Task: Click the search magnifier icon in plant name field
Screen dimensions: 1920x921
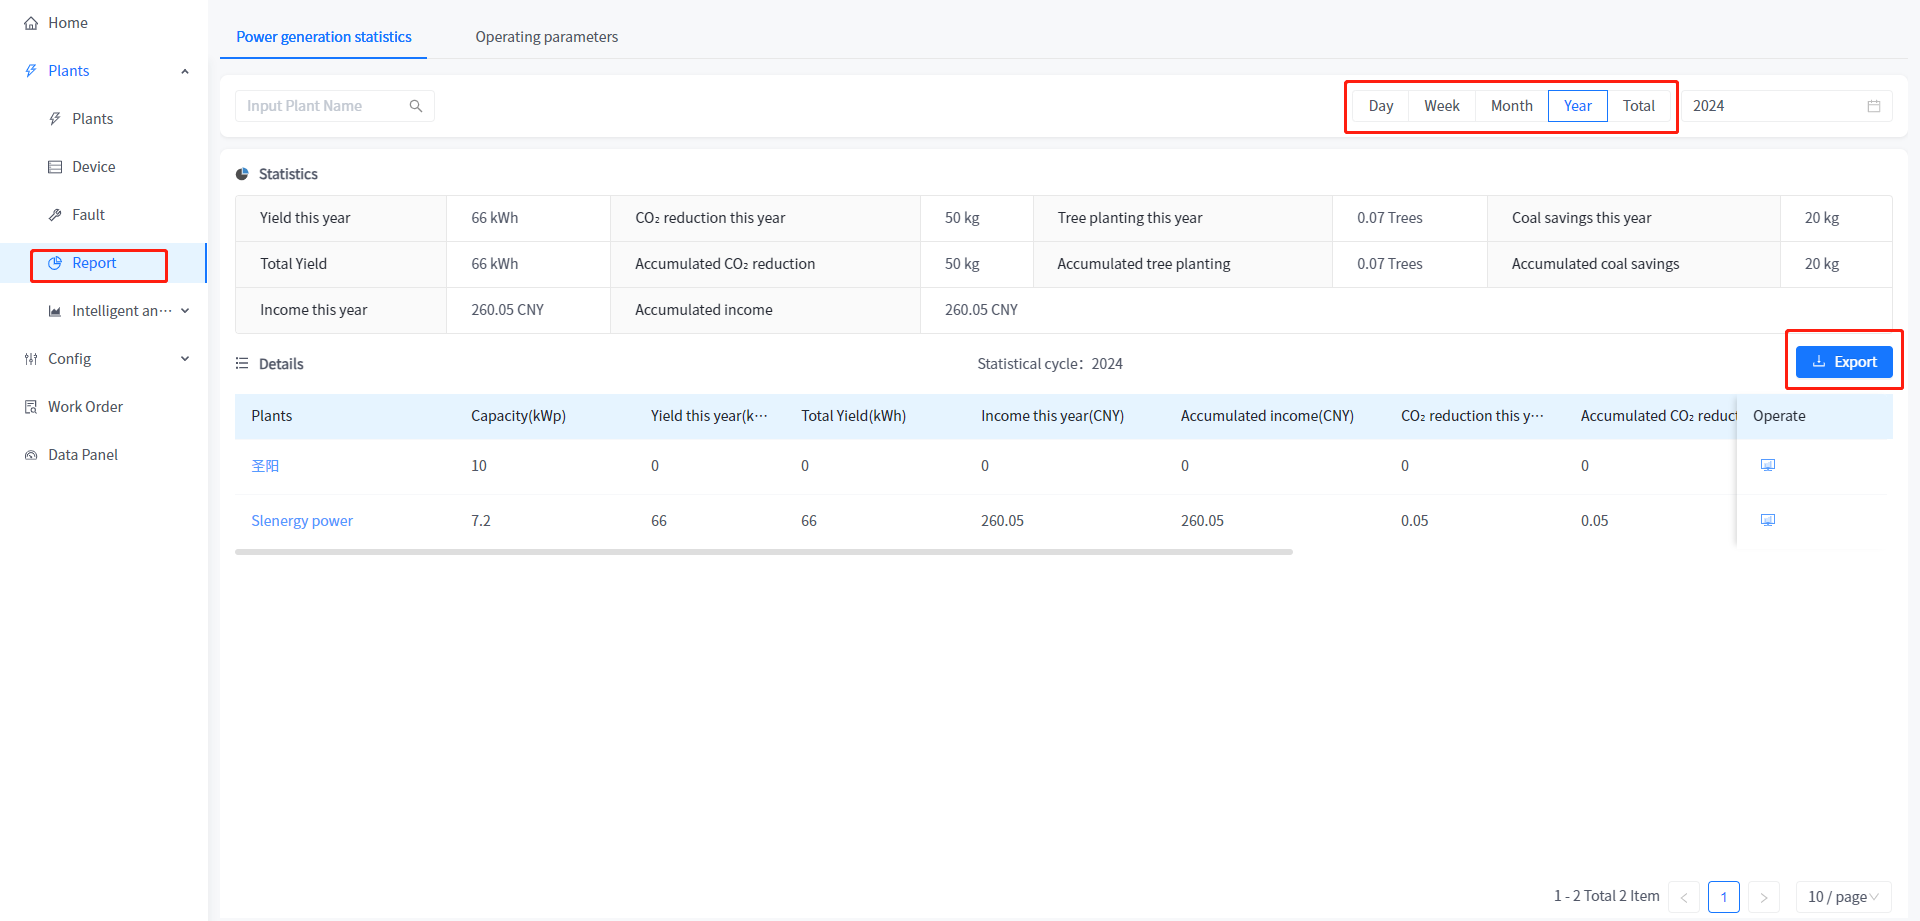Action: pyautogui.click(x=416, y=106)
